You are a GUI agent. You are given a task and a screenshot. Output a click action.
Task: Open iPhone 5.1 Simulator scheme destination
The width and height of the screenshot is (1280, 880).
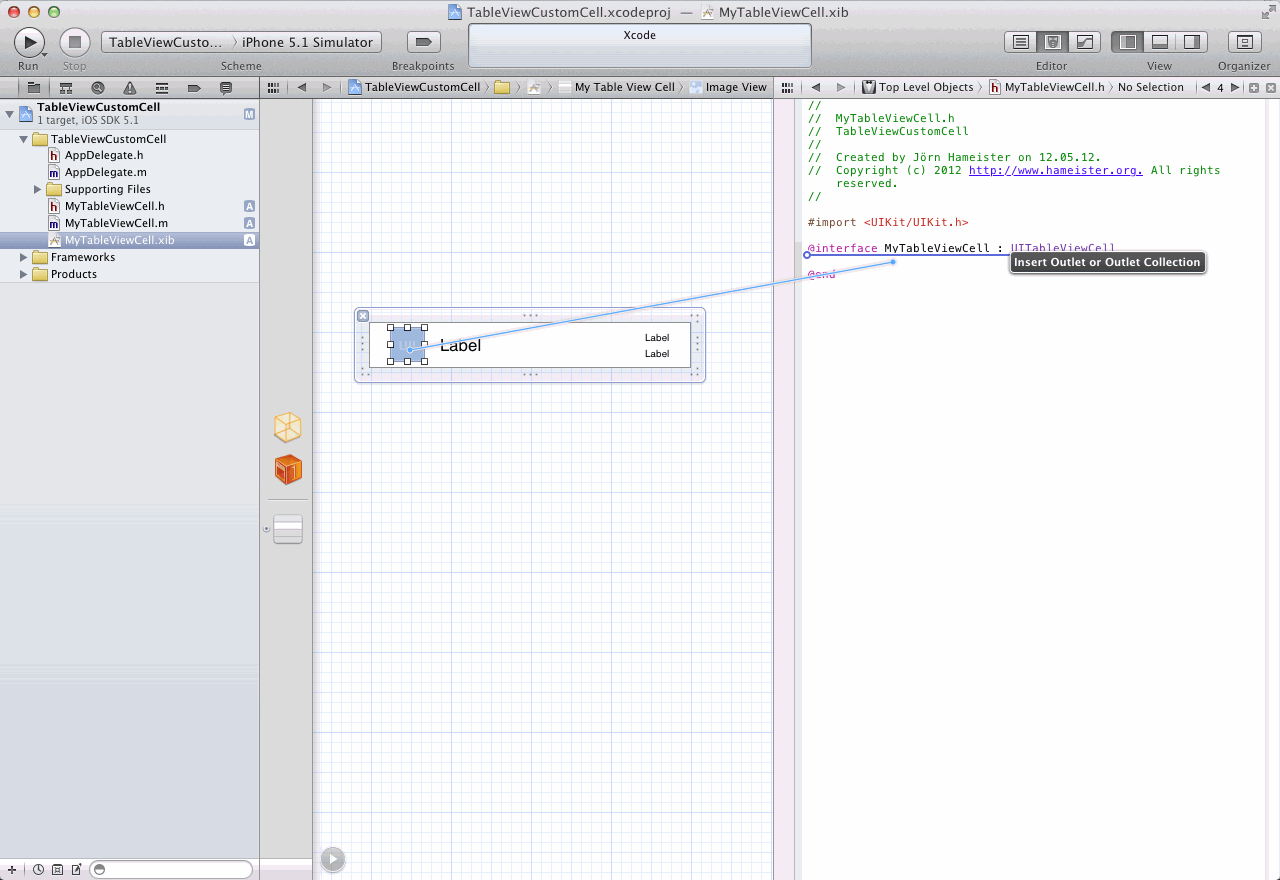click(x=308, y=42)
